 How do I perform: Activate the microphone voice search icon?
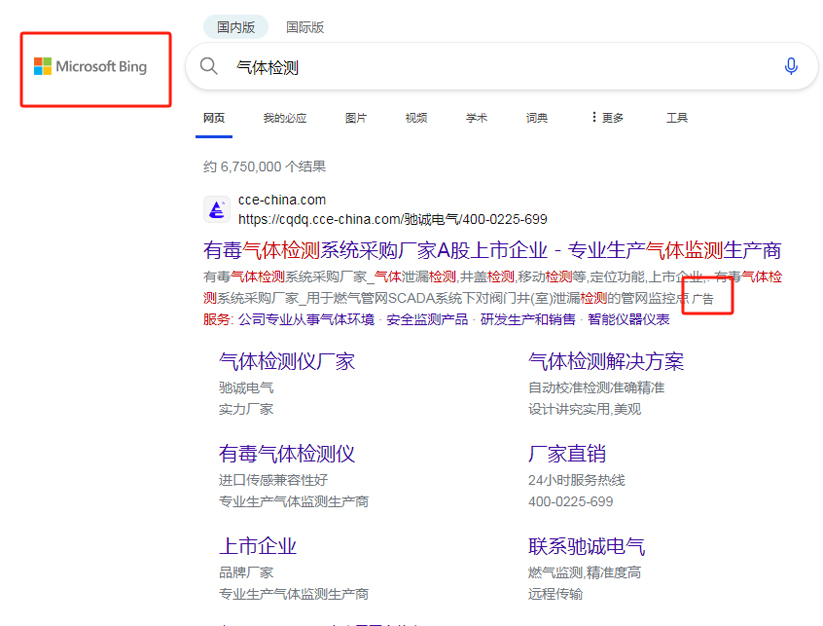791,67
